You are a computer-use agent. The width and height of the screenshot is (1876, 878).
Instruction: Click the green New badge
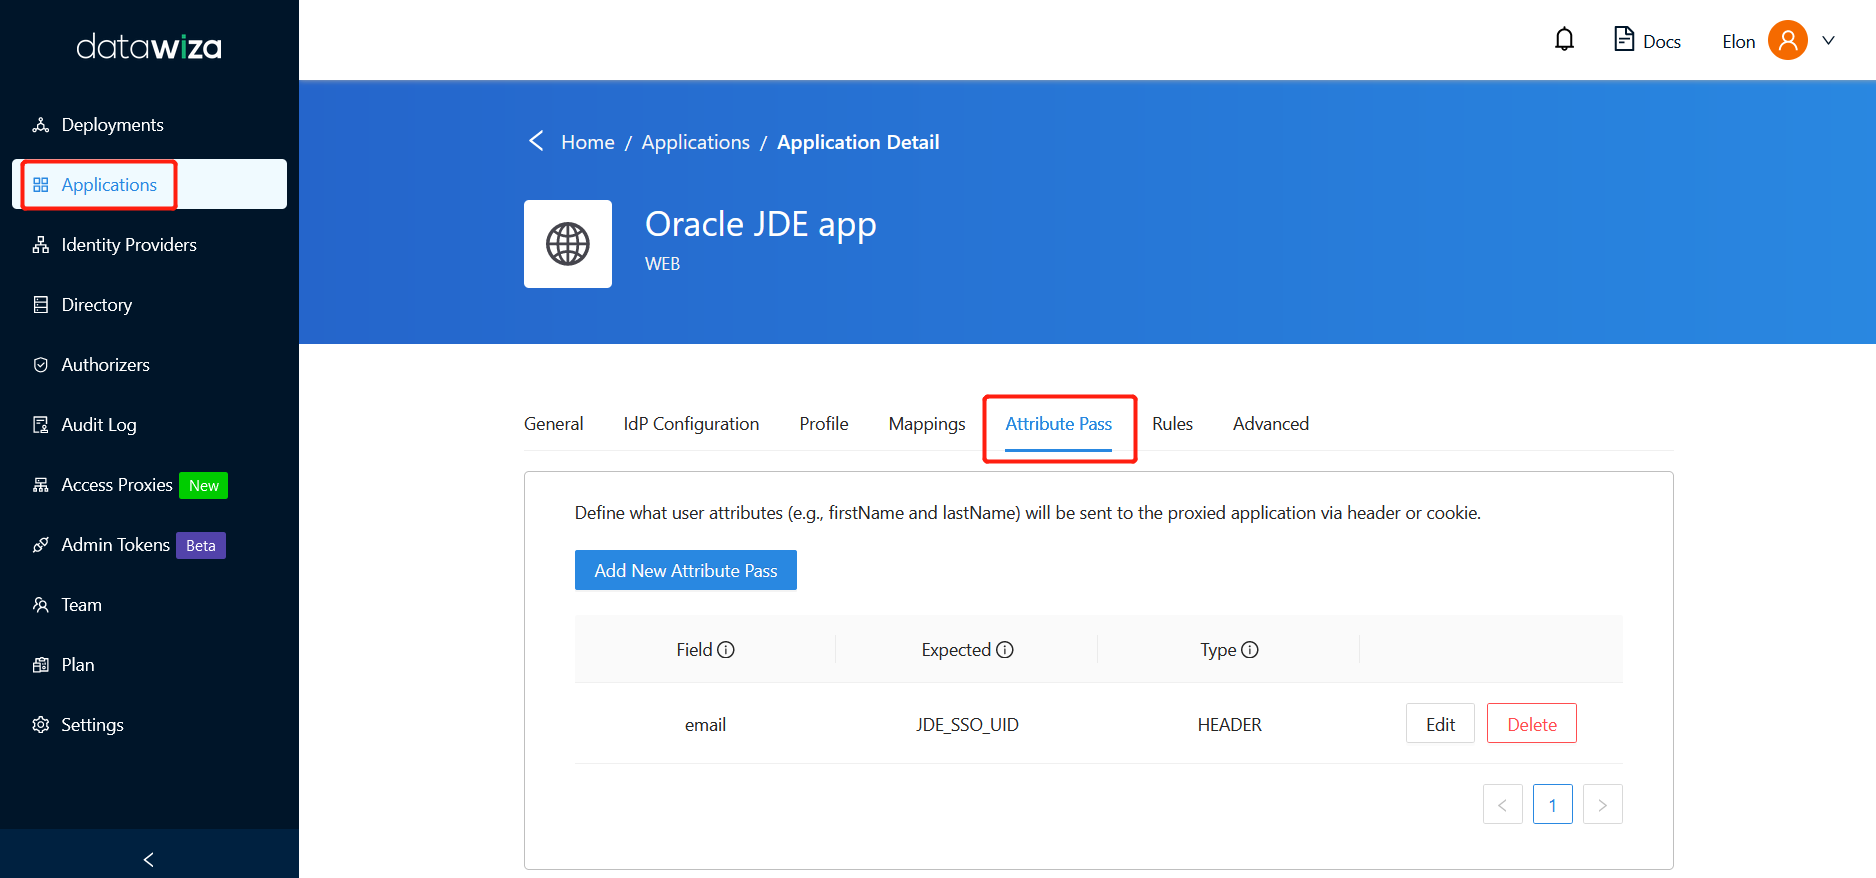pos(204,485)
